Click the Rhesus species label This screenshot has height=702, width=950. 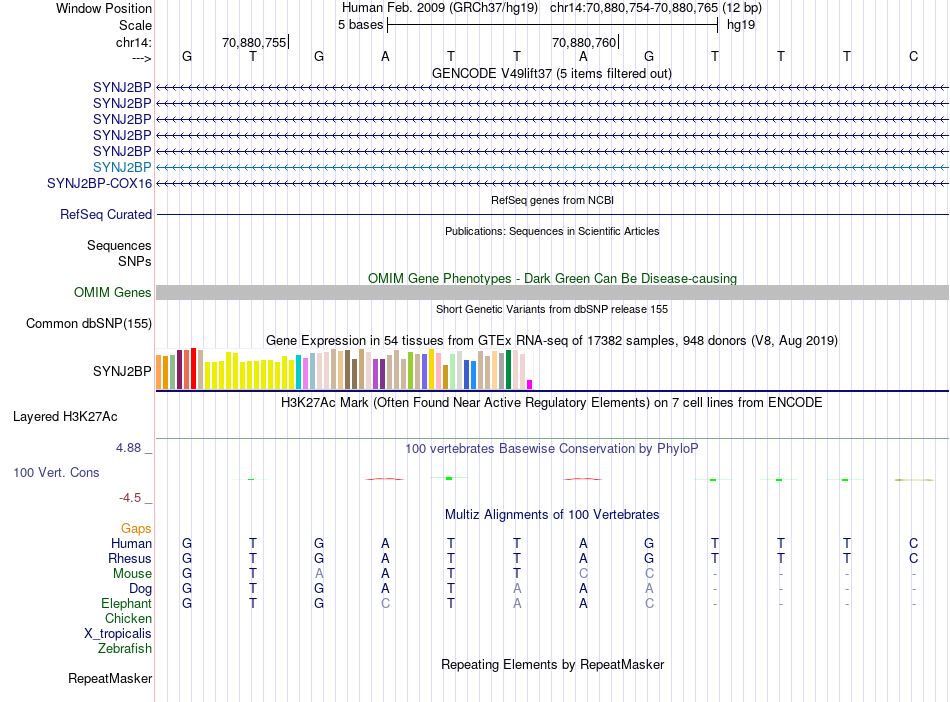pyautogui.click(x=130, y=558)
